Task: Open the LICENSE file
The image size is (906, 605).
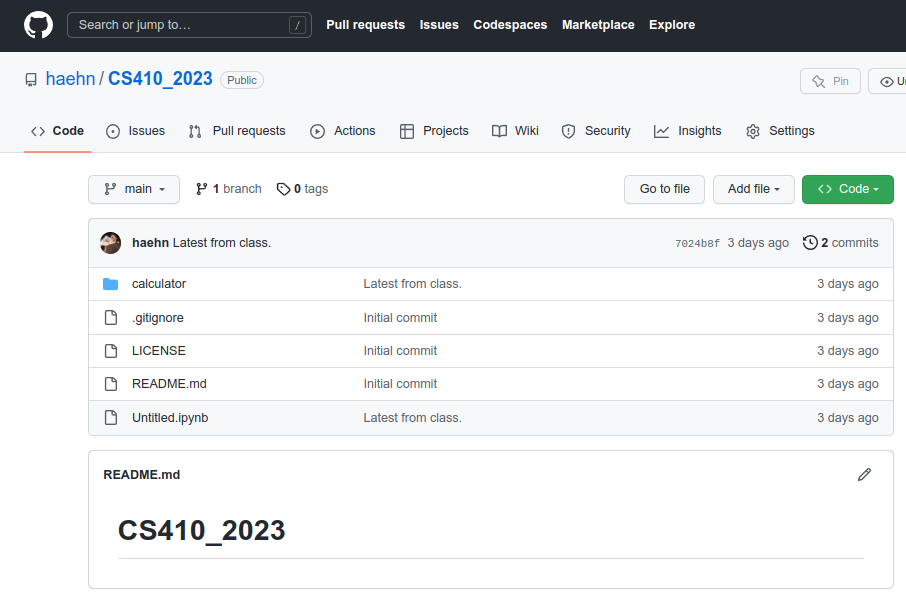Action: (159, 351)
